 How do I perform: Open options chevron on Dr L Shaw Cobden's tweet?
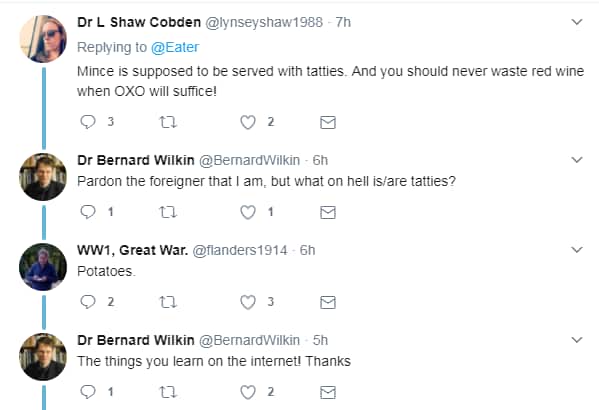[x=577, y=22]
